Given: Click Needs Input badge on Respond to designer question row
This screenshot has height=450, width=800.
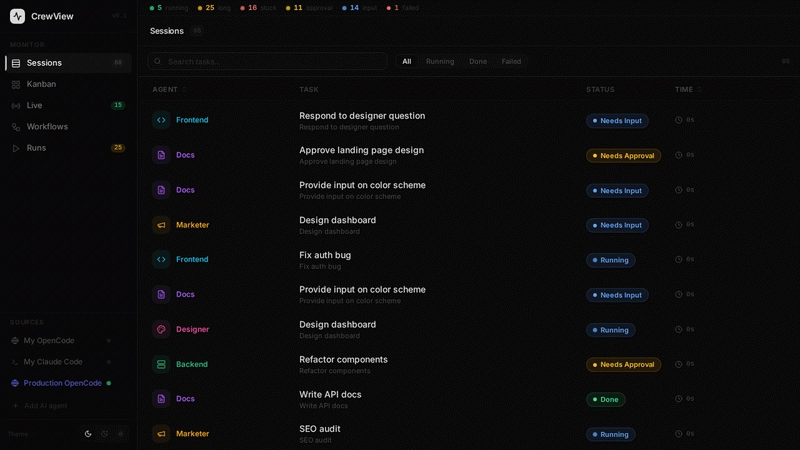Looking at the screenshot, I should [617, 121].
